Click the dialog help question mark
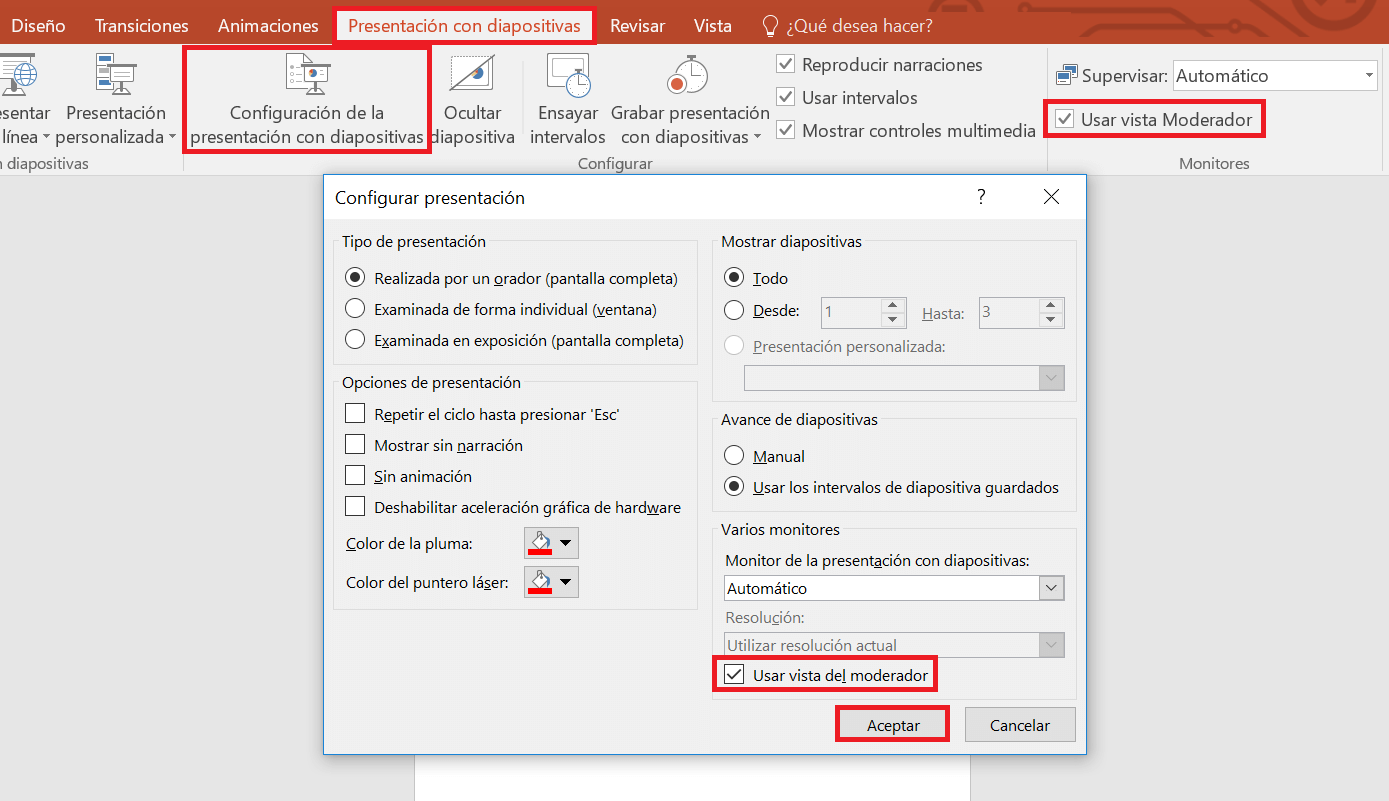The width and height of the screenshot is (1389, 801). click(x=981, y=197)
